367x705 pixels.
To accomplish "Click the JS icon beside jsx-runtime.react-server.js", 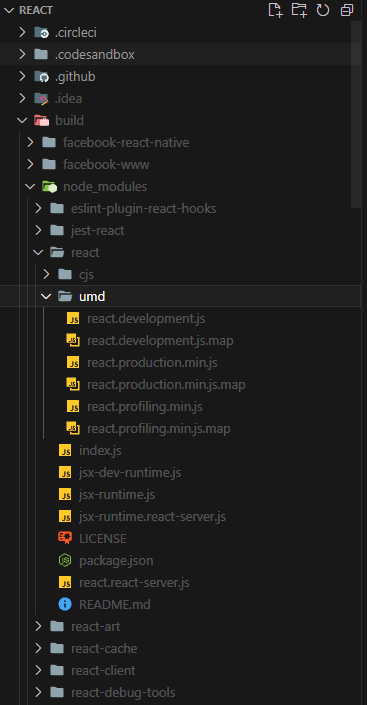I will pos(65,517).
